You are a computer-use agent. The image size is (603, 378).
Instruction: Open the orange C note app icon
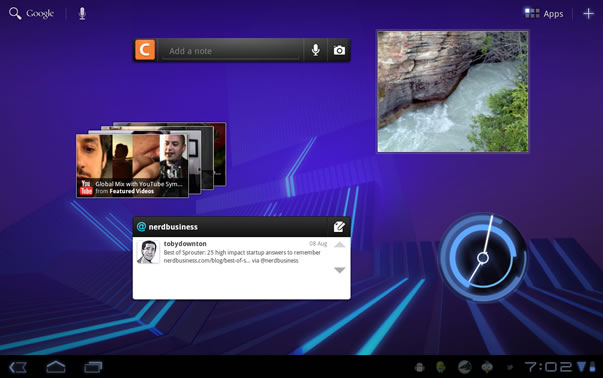145,50
